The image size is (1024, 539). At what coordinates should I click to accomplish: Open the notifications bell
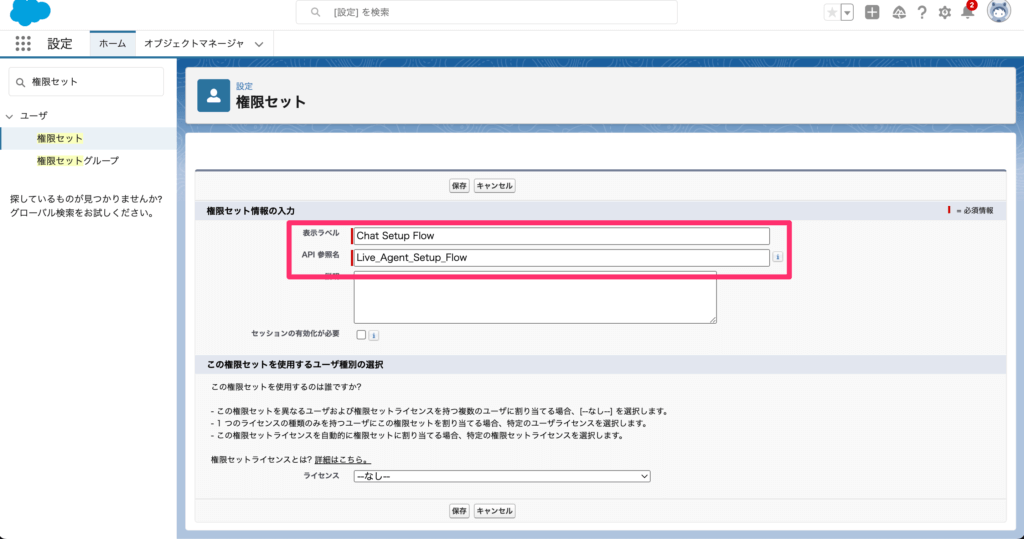tap(967, 12)
